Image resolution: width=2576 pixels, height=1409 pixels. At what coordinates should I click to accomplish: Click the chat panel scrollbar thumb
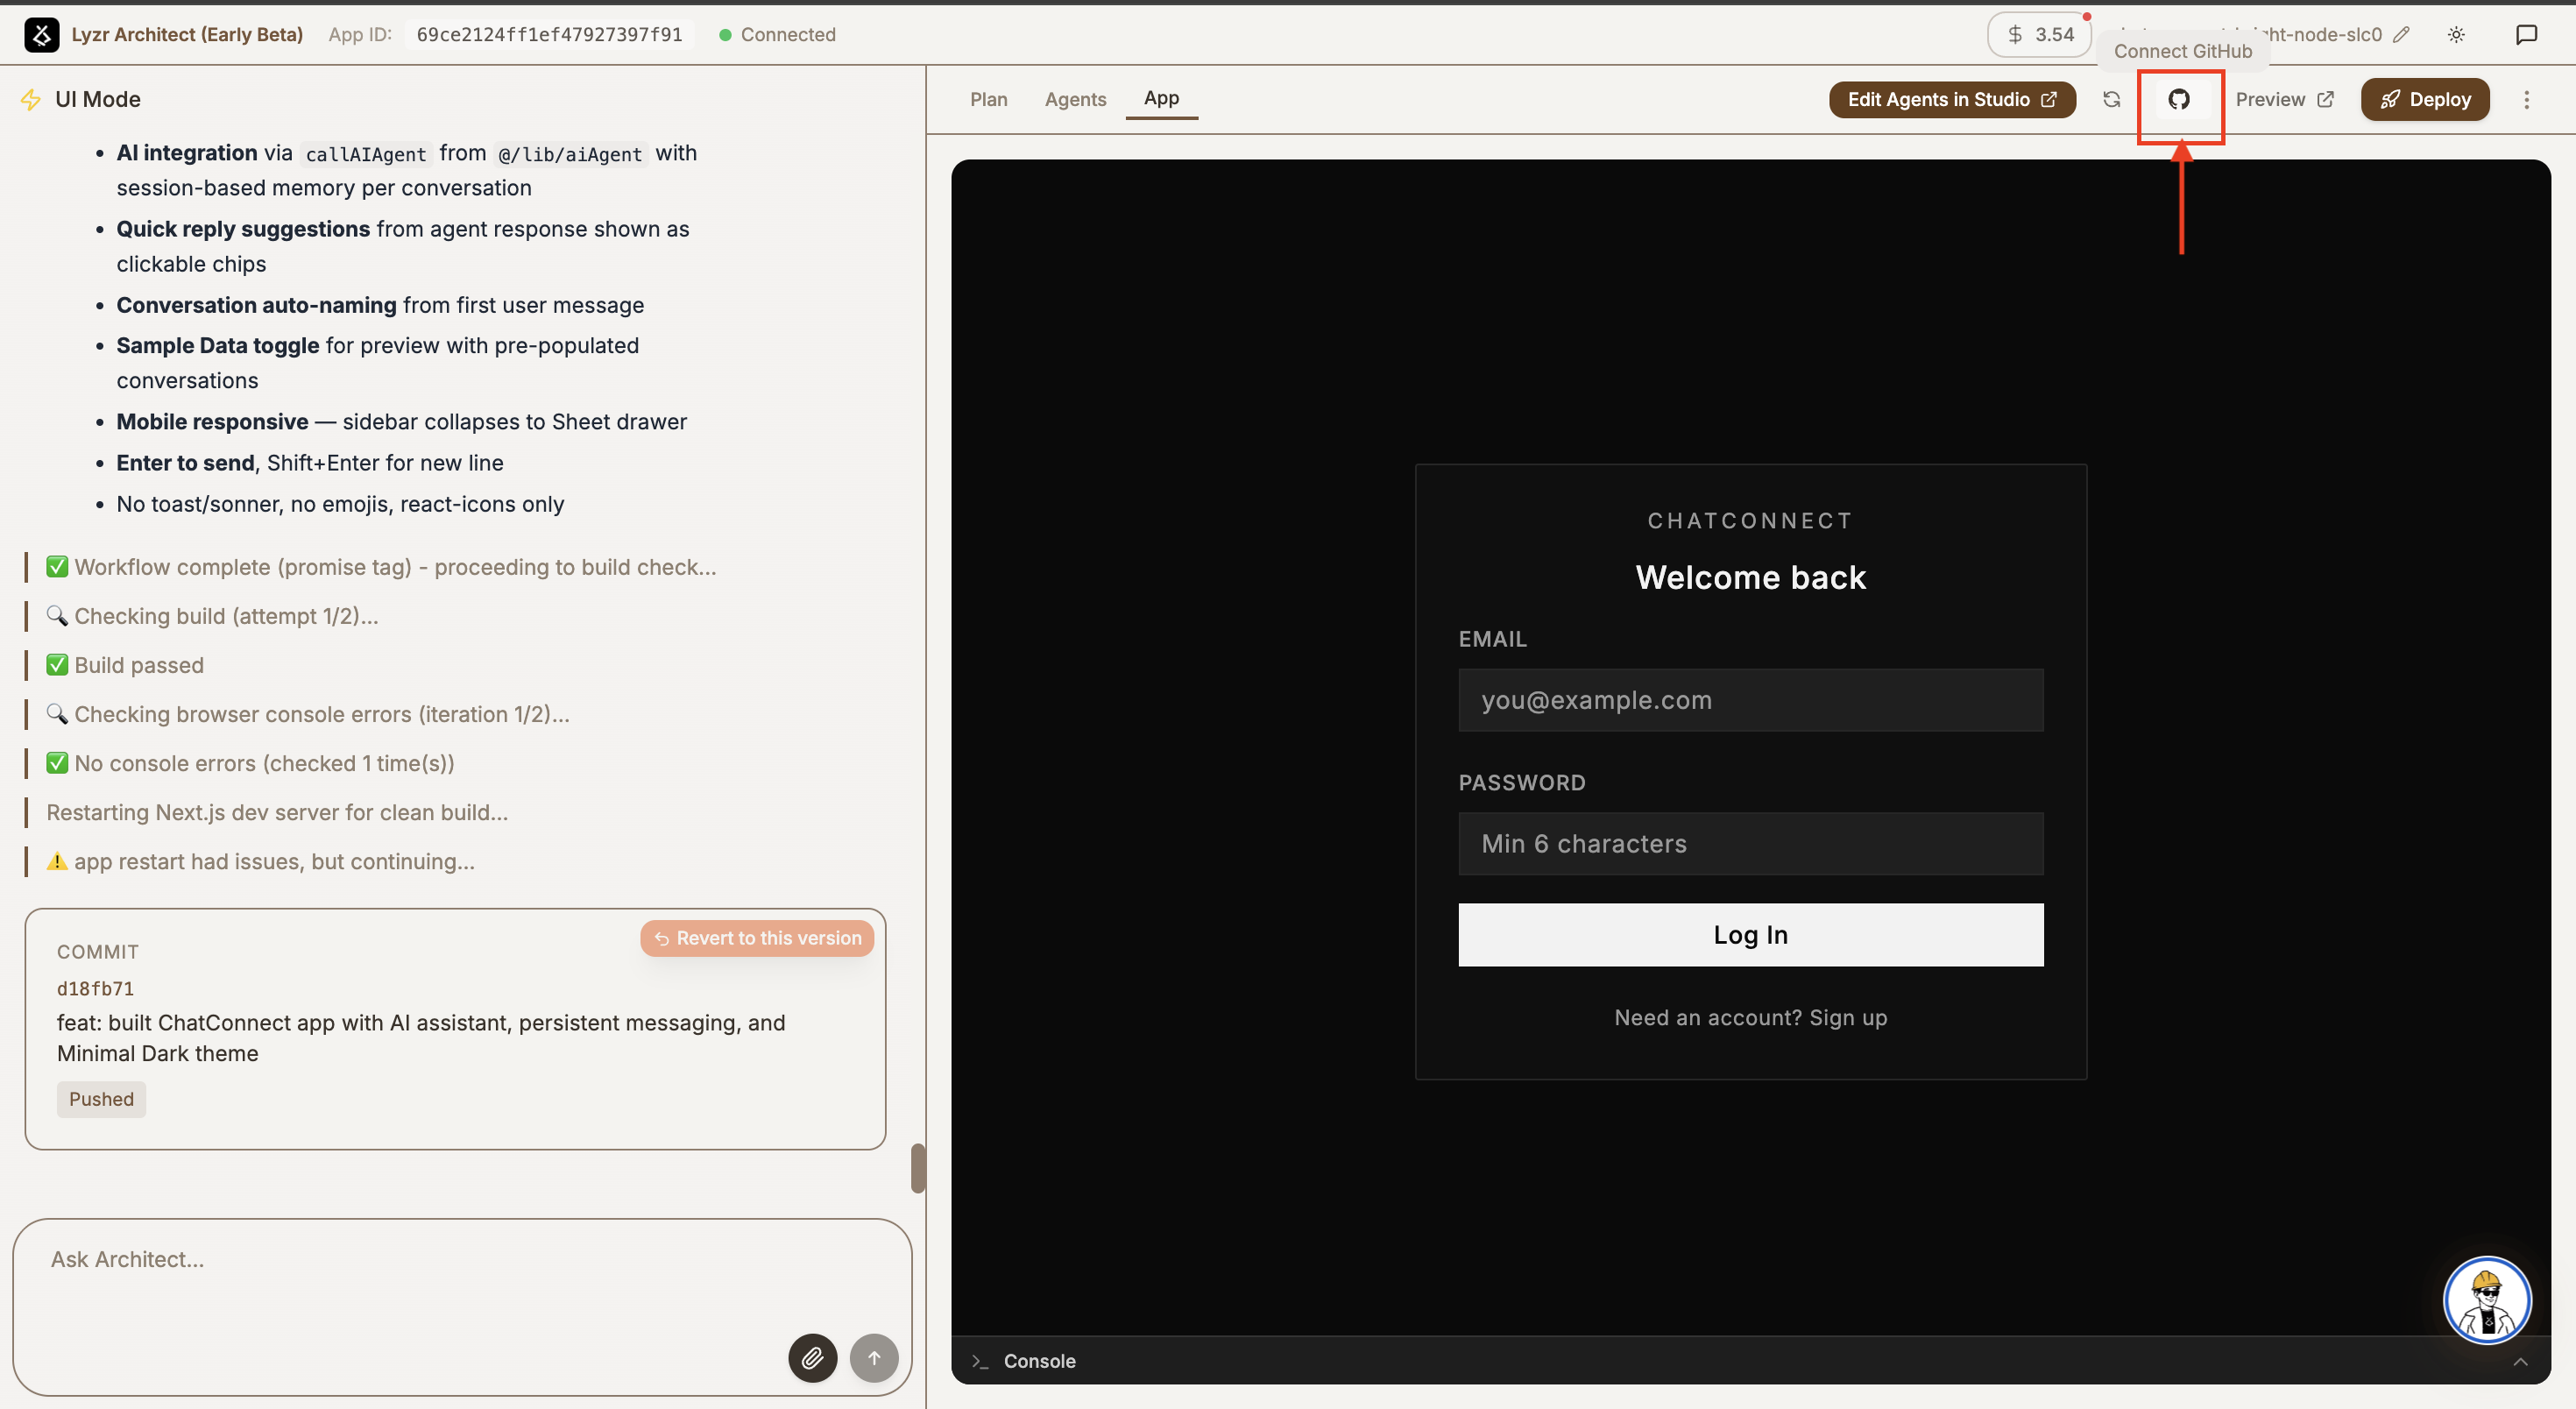coord(917,1168)
